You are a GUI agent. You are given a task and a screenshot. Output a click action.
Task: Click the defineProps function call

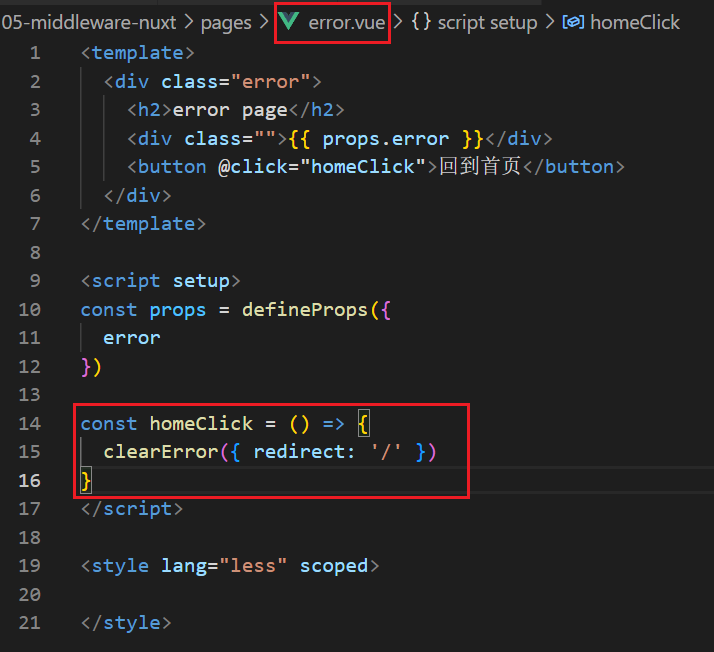pos(305,310)
